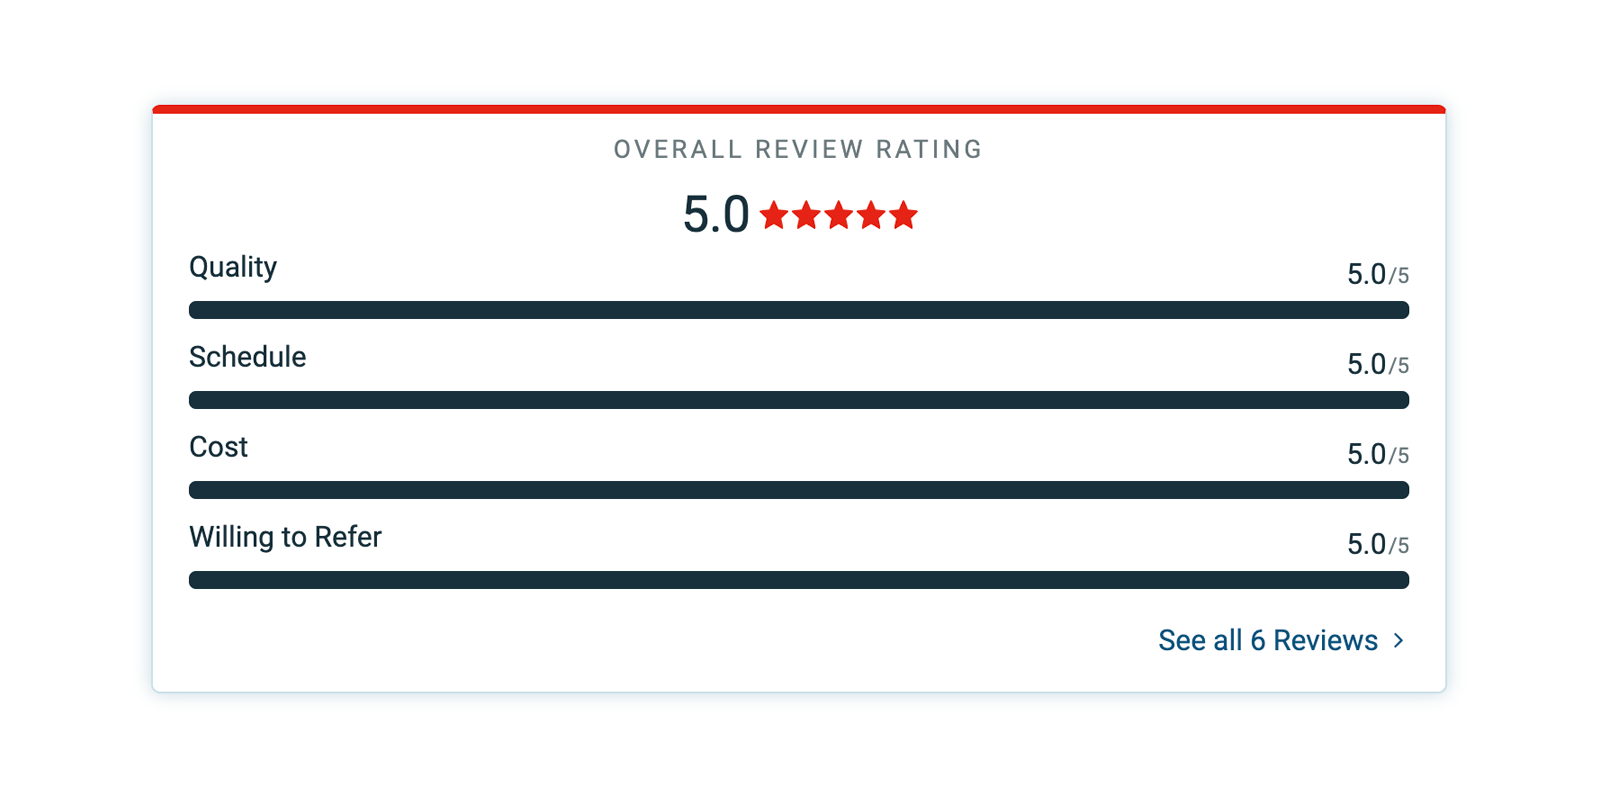
Task: Click the Quality rating bar
Action: tap(798, 310)
